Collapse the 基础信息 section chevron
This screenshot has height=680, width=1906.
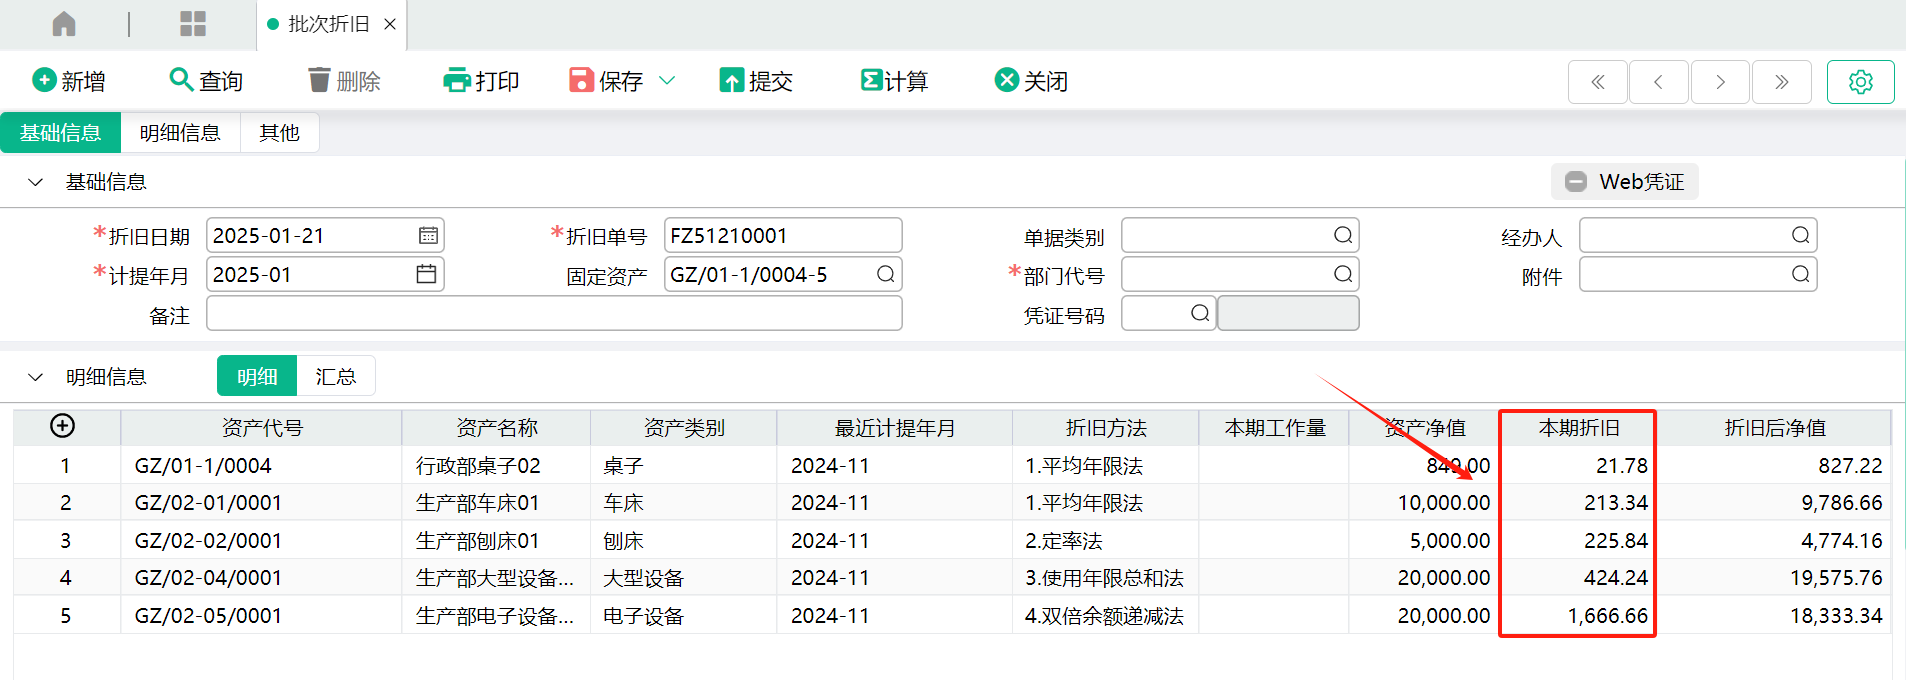(35, 182)
